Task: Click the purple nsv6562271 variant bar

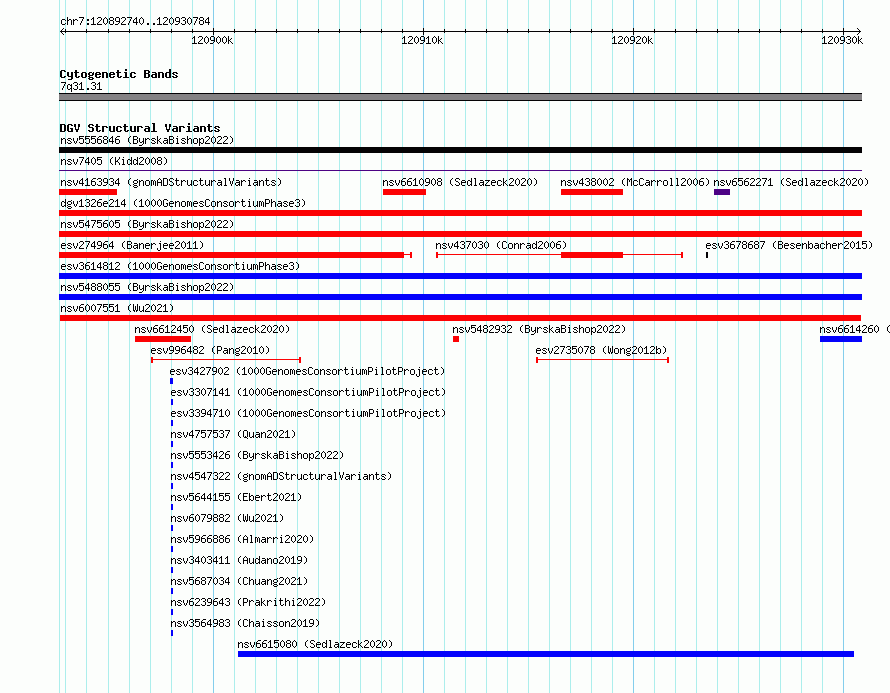Action: [x=722, y=192]
